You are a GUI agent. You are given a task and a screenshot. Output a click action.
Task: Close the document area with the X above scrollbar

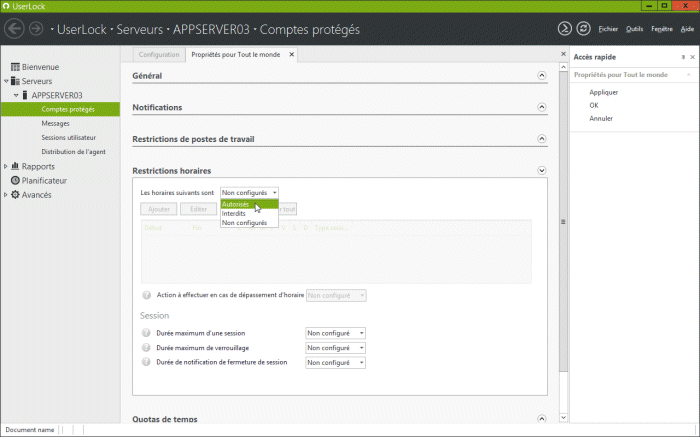(x=563, y=54)
